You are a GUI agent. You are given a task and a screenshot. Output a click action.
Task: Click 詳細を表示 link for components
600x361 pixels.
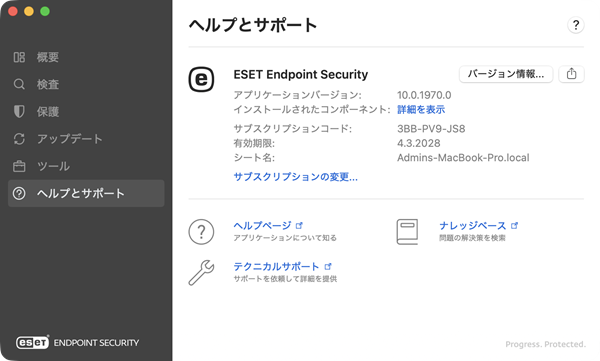coord(421,109)
